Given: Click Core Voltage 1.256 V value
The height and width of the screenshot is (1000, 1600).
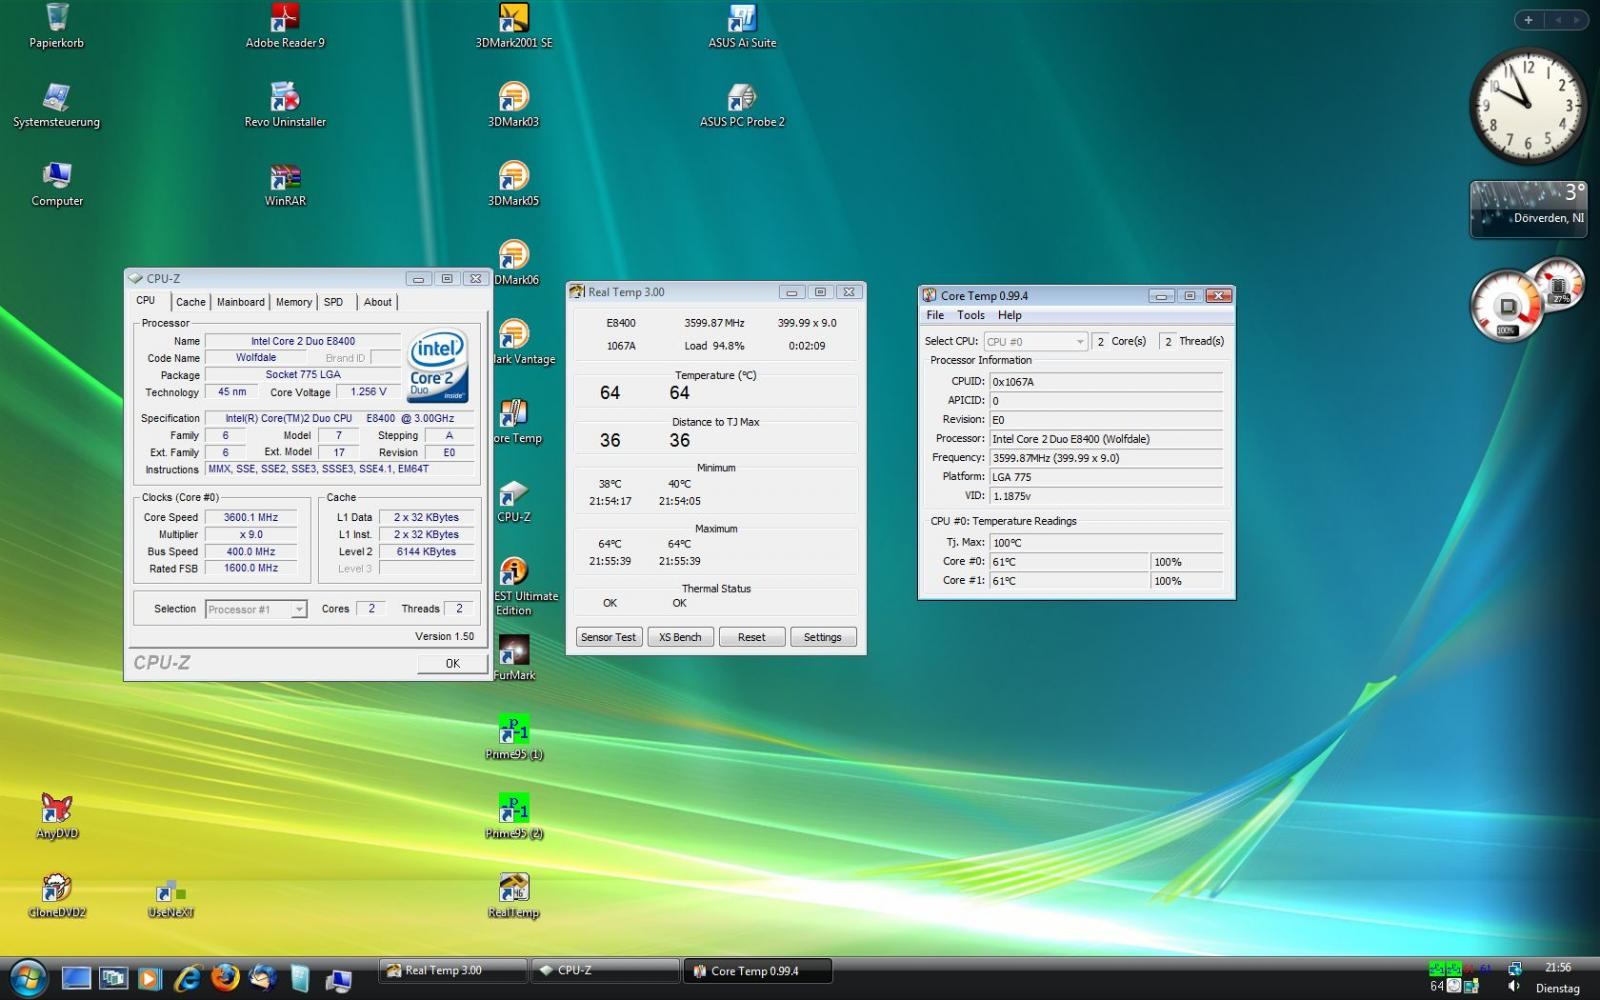Looking at the screenshot, I should tap(368, 392).
